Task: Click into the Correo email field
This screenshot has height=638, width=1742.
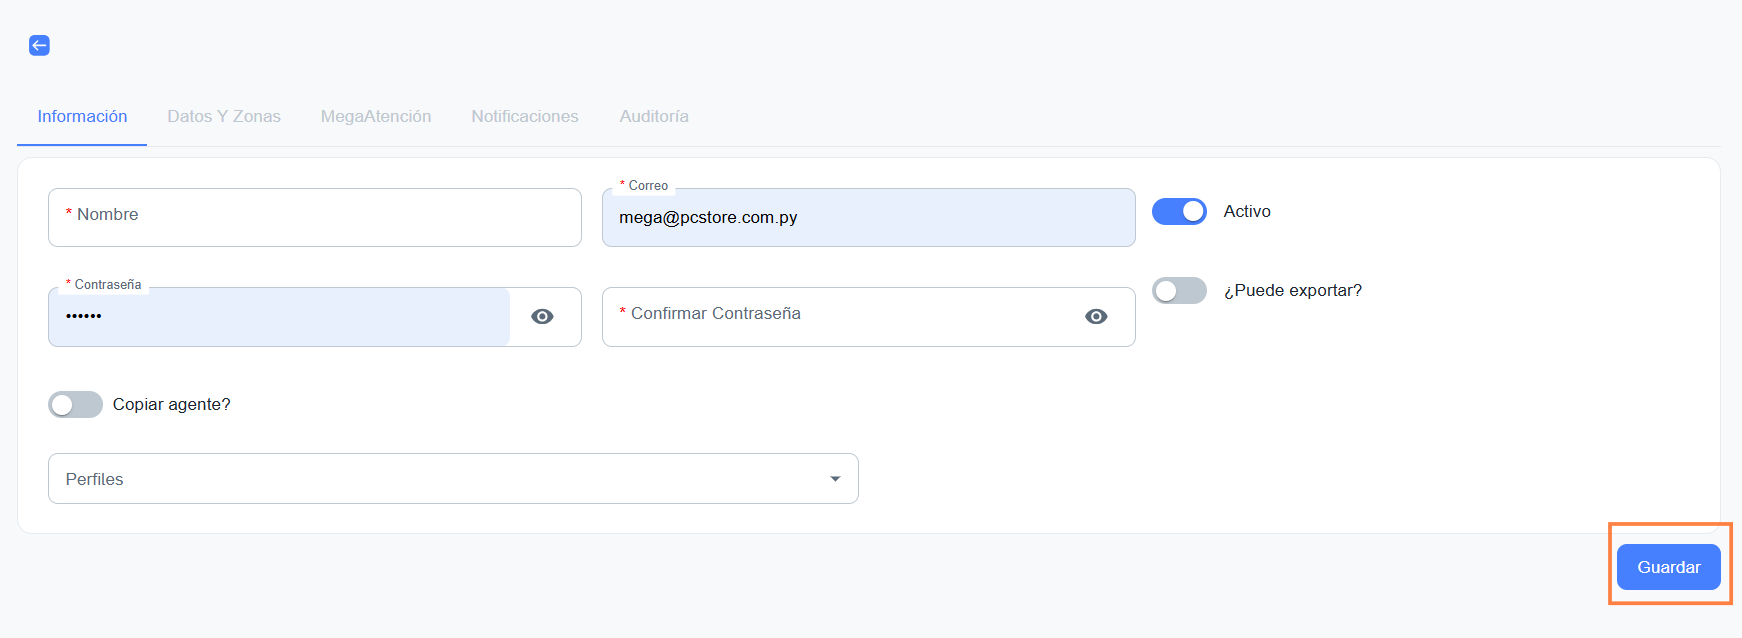Action: (868, 218)
